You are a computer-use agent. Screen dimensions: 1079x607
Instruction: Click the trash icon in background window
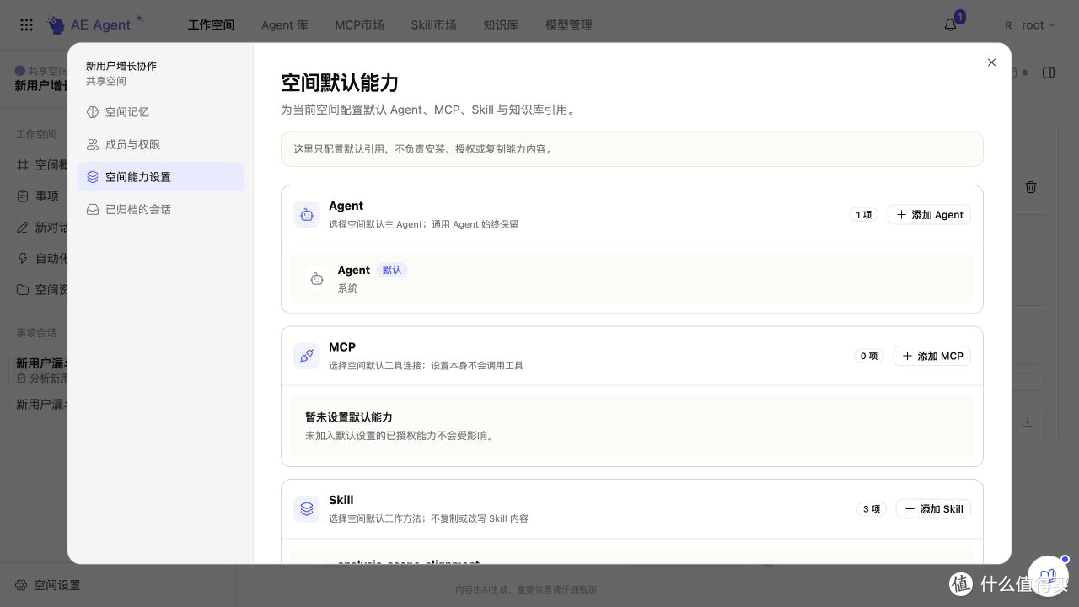point(1031,187)
